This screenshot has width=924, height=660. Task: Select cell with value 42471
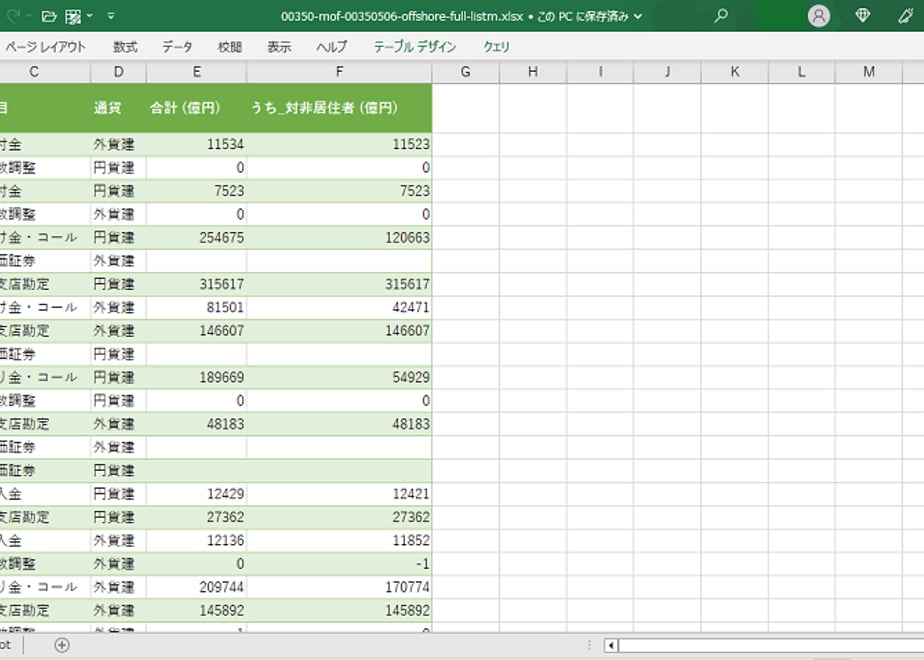pos(339,308)
